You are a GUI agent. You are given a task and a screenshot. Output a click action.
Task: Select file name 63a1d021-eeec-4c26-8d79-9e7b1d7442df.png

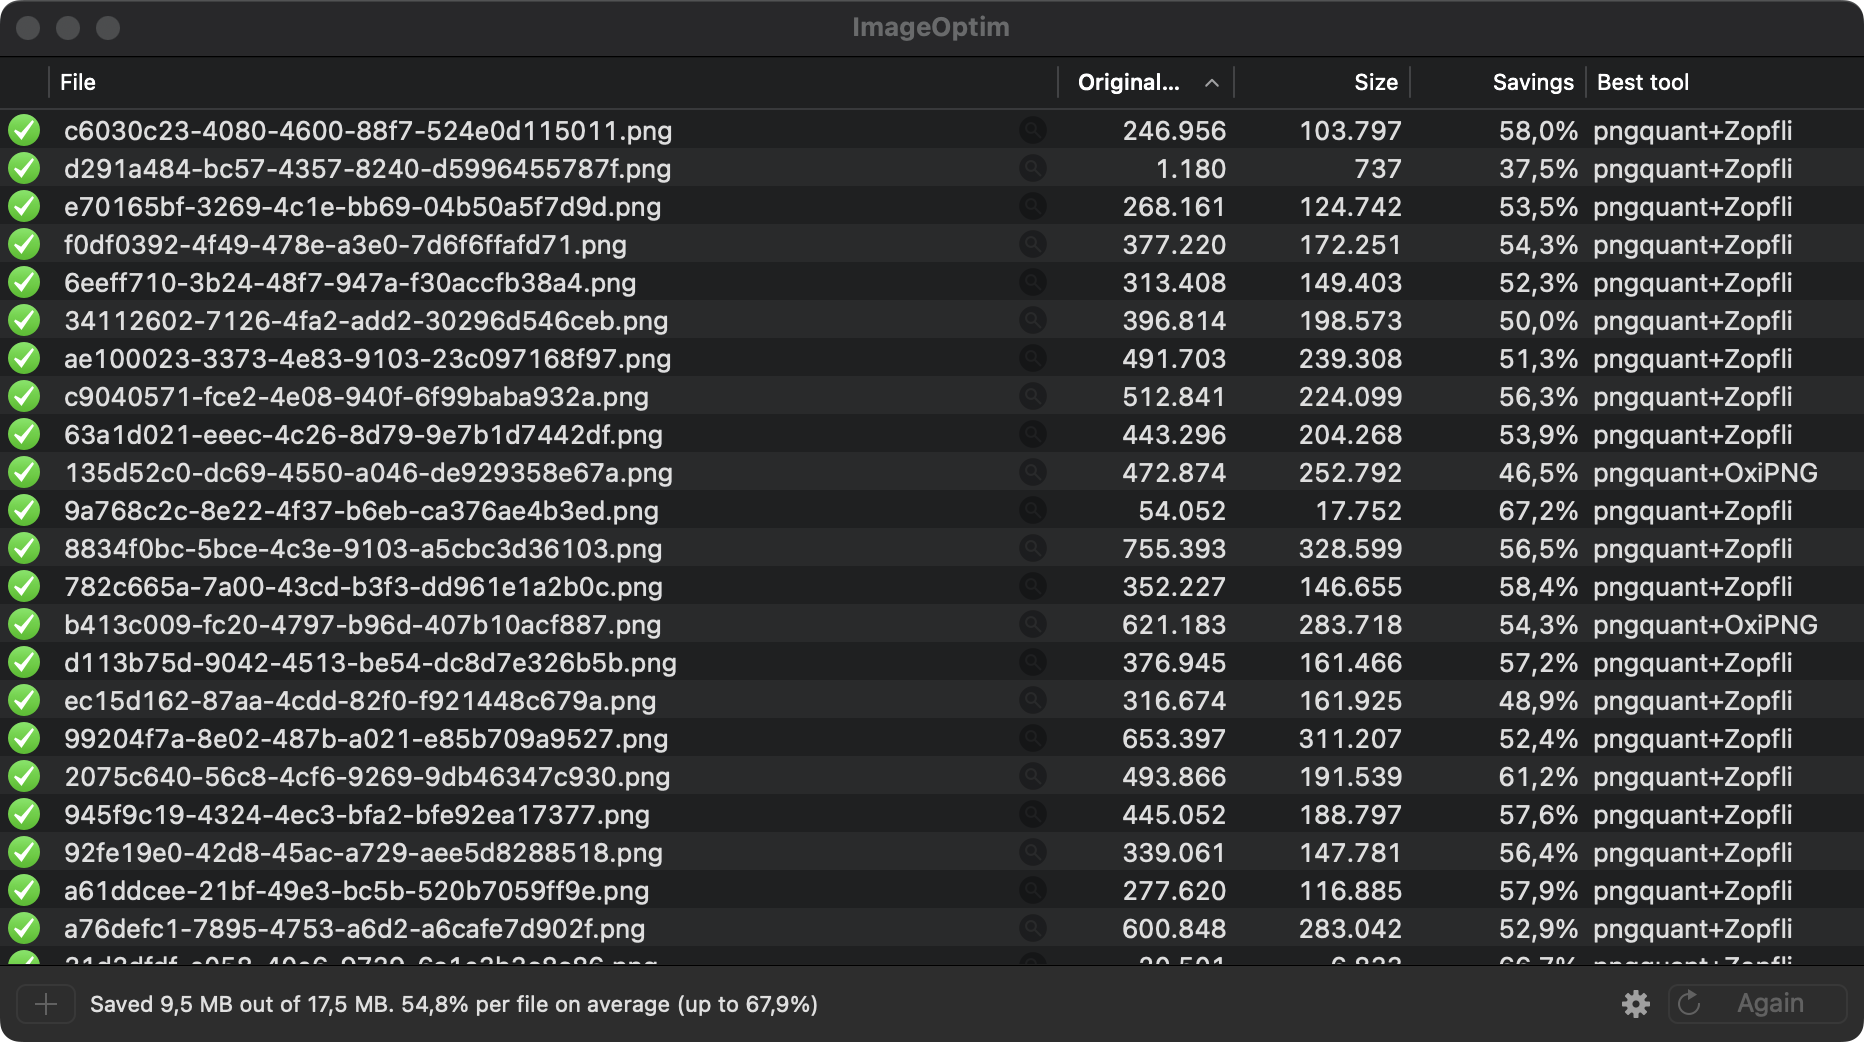(364, 435)
